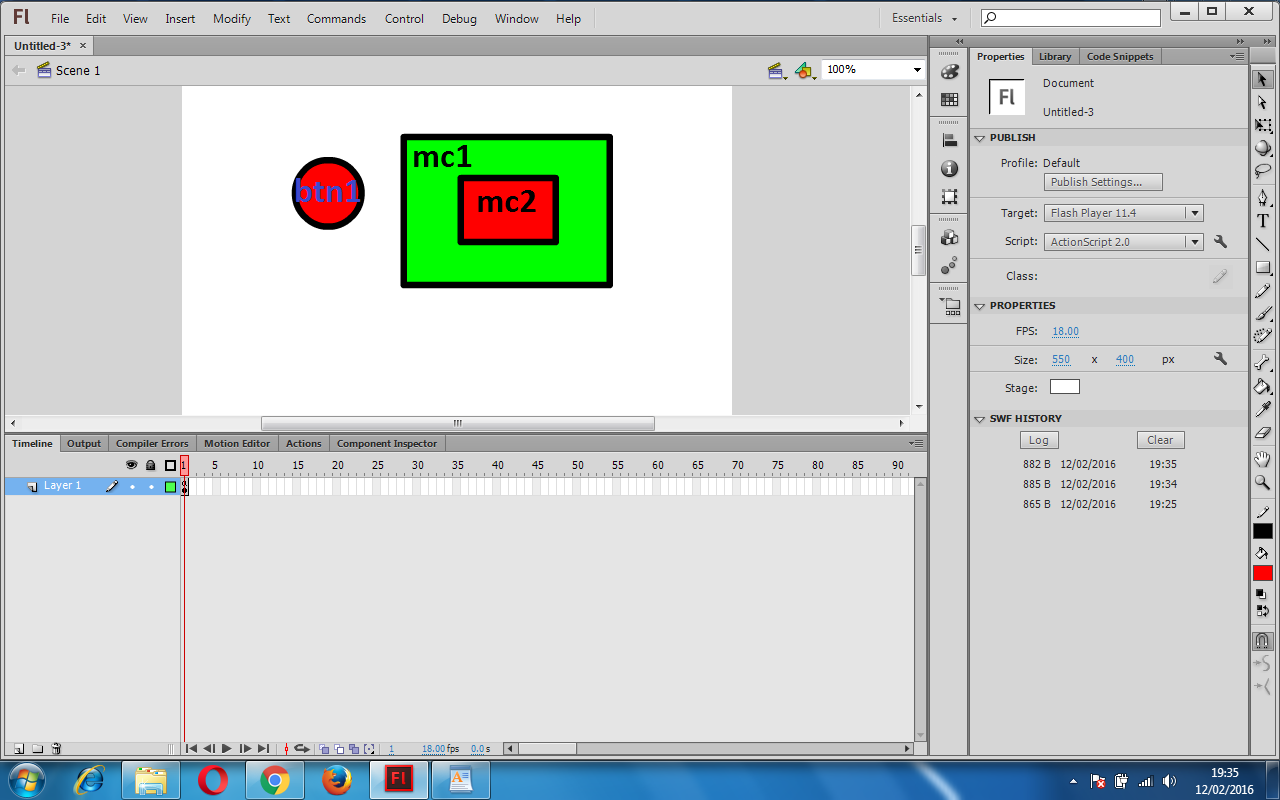1280x800 pixels.
Task: Toggle the Loop playback button
Action: pos(301,748)
